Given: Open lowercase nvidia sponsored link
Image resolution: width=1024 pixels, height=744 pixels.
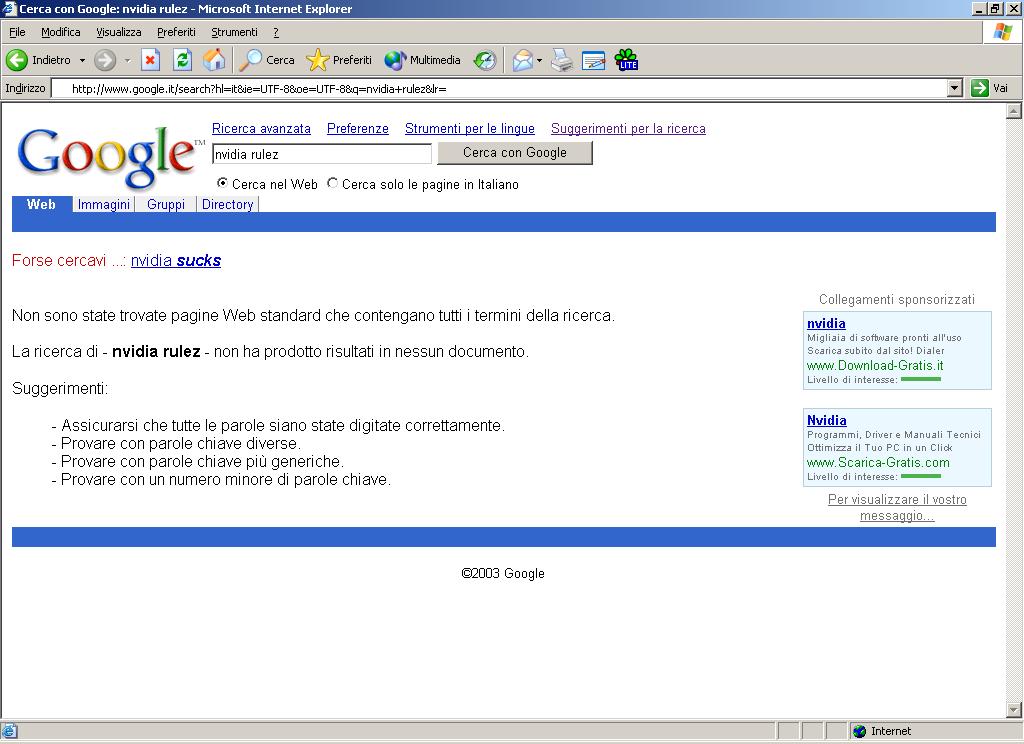Looking at the screenshot, I should pyautogui.click(x=826, y=323).
